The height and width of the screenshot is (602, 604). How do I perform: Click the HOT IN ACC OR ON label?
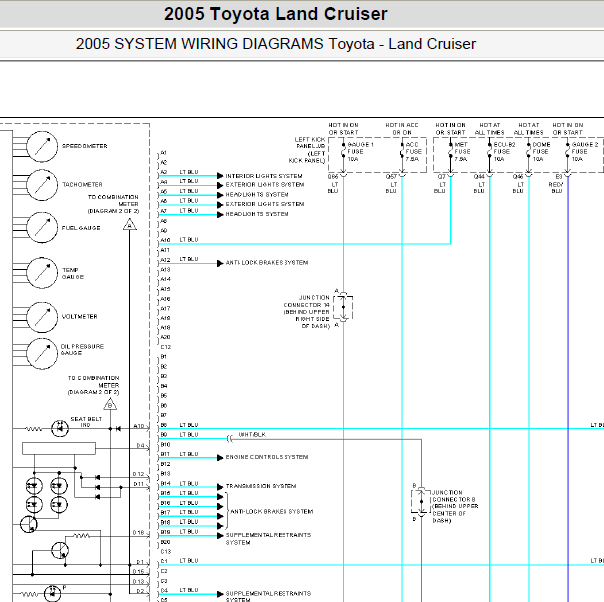402,129
